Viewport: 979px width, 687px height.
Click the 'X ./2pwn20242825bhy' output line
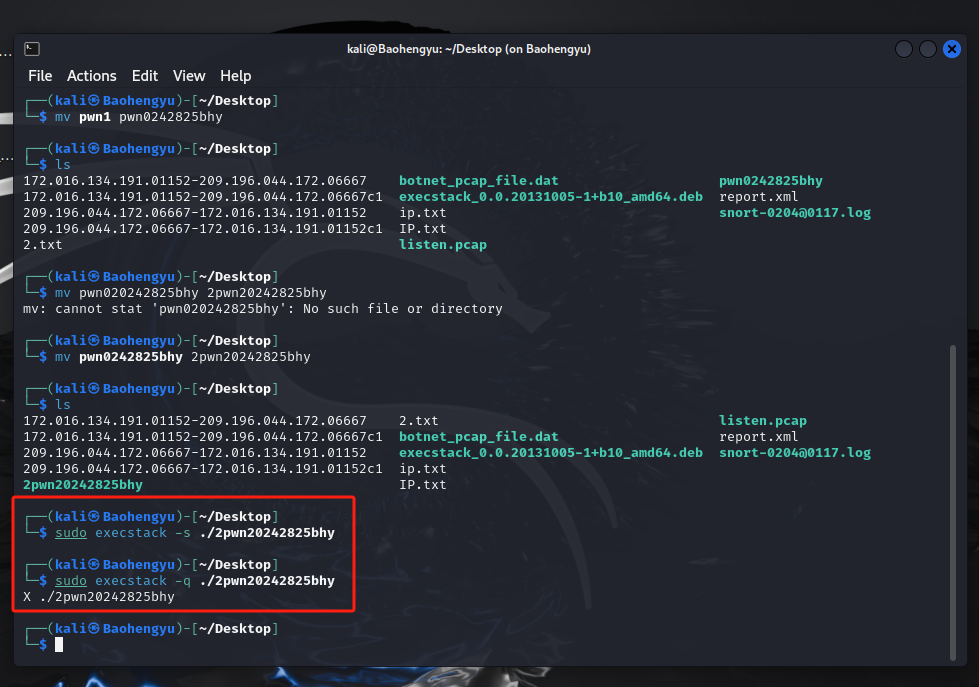click(99, 596)
